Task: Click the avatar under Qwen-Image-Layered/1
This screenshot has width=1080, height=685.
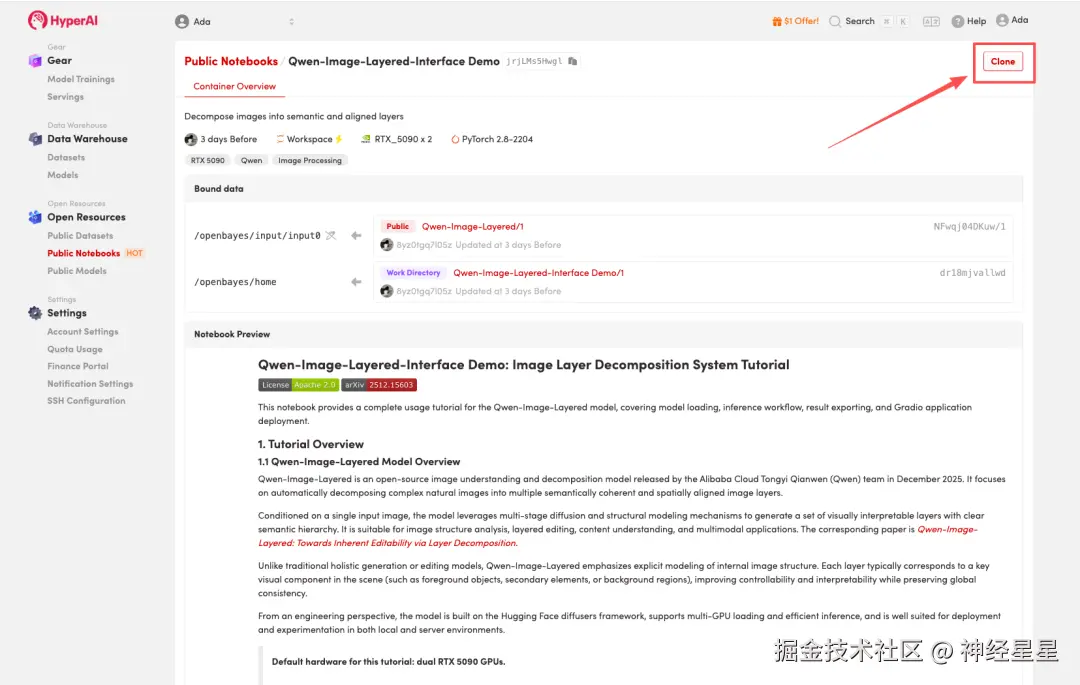Action: pos(386,245)
